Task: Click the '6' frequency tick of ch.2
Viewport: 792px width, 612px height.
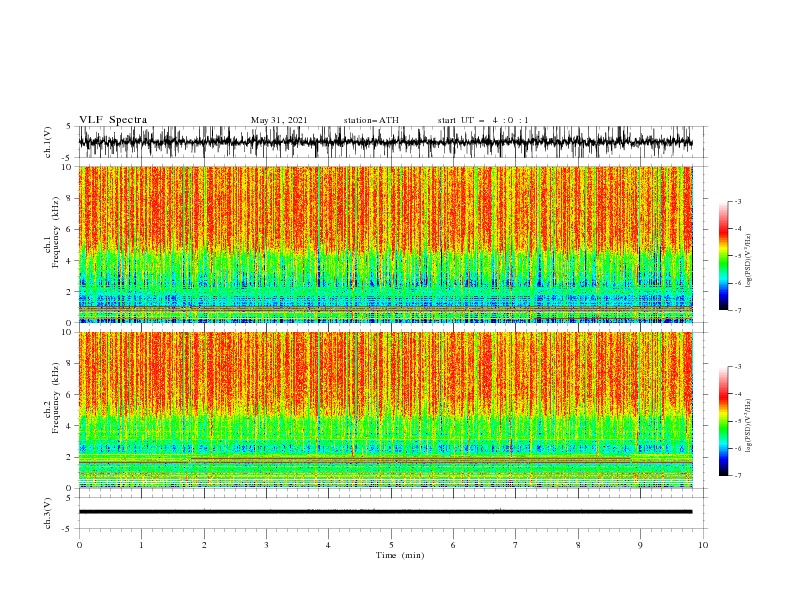Action: coord(71,395)
